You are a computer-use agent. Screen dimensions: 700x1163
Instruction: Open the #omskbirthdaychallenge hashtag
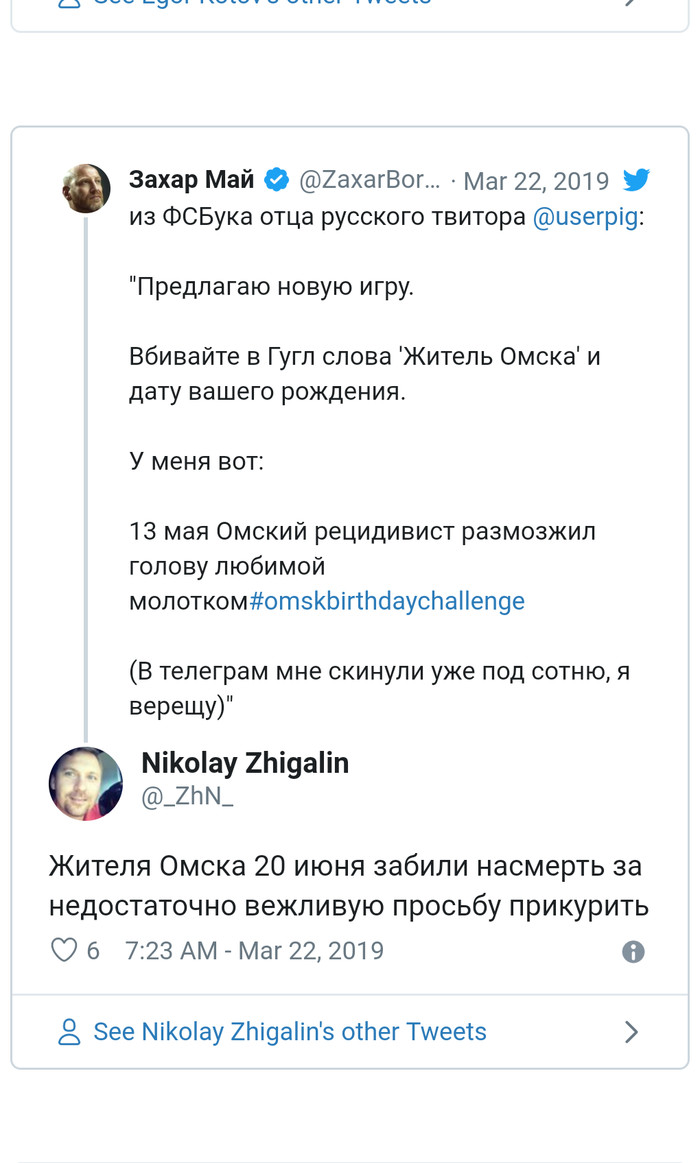point(386,601)
